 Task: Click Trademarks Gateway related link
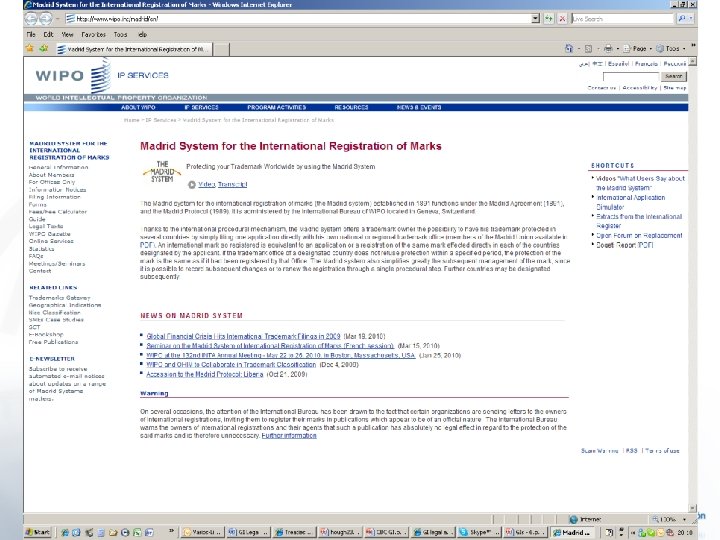(x=60, y=298)
